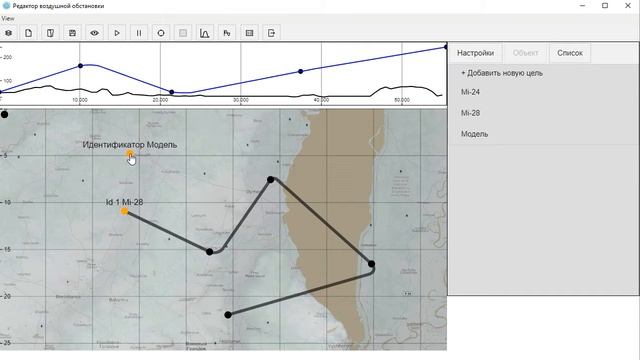640x360 pixels.
Task: Click the orange Идентификатор Модель marker
Action: tap(130, 154)
